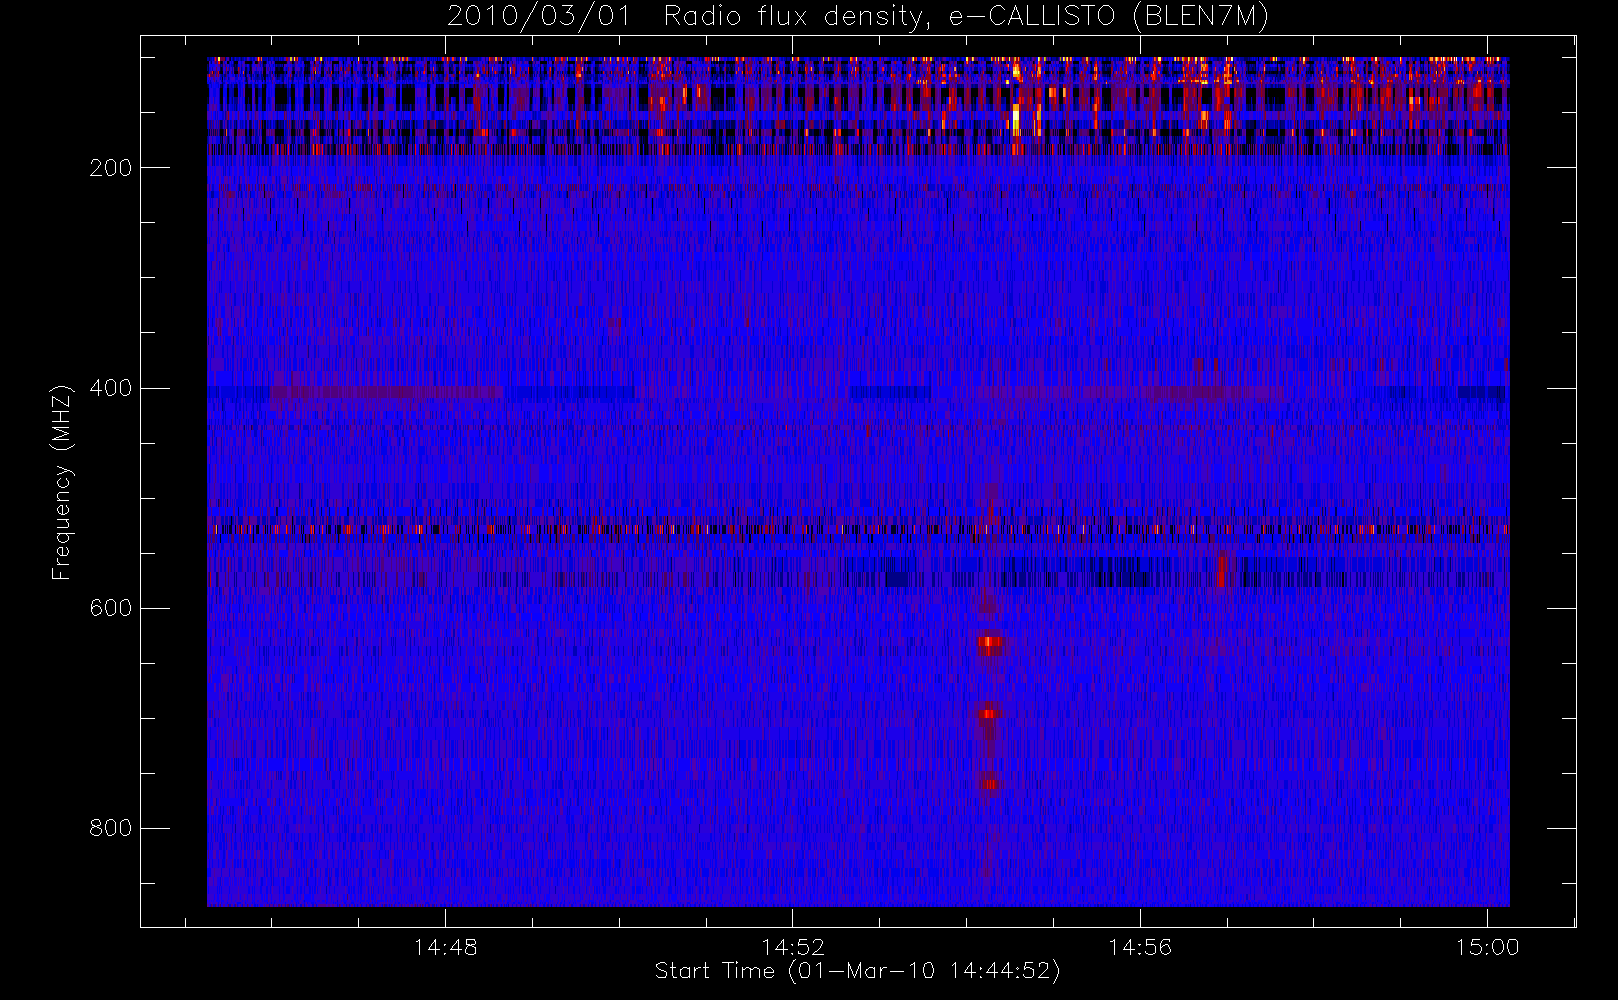Click the '15:00' time tick label

pyautogui.click(x=1487, y=947)
